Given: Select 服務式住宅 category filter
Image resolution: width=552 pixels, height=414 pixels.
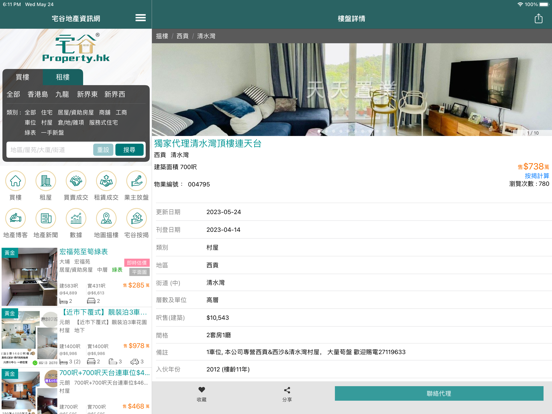Looking at the screenshot, I should [104, 123].
